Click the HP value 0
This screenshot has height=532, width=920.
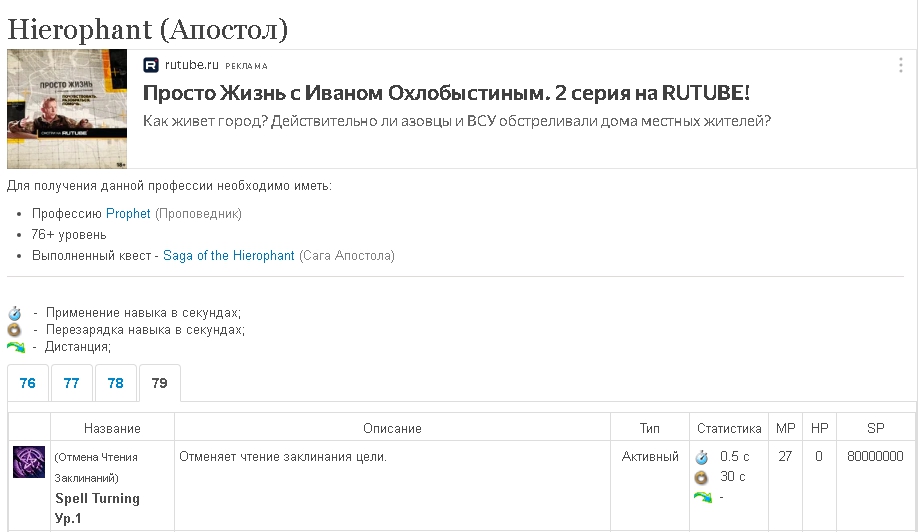tap(819, 456)
